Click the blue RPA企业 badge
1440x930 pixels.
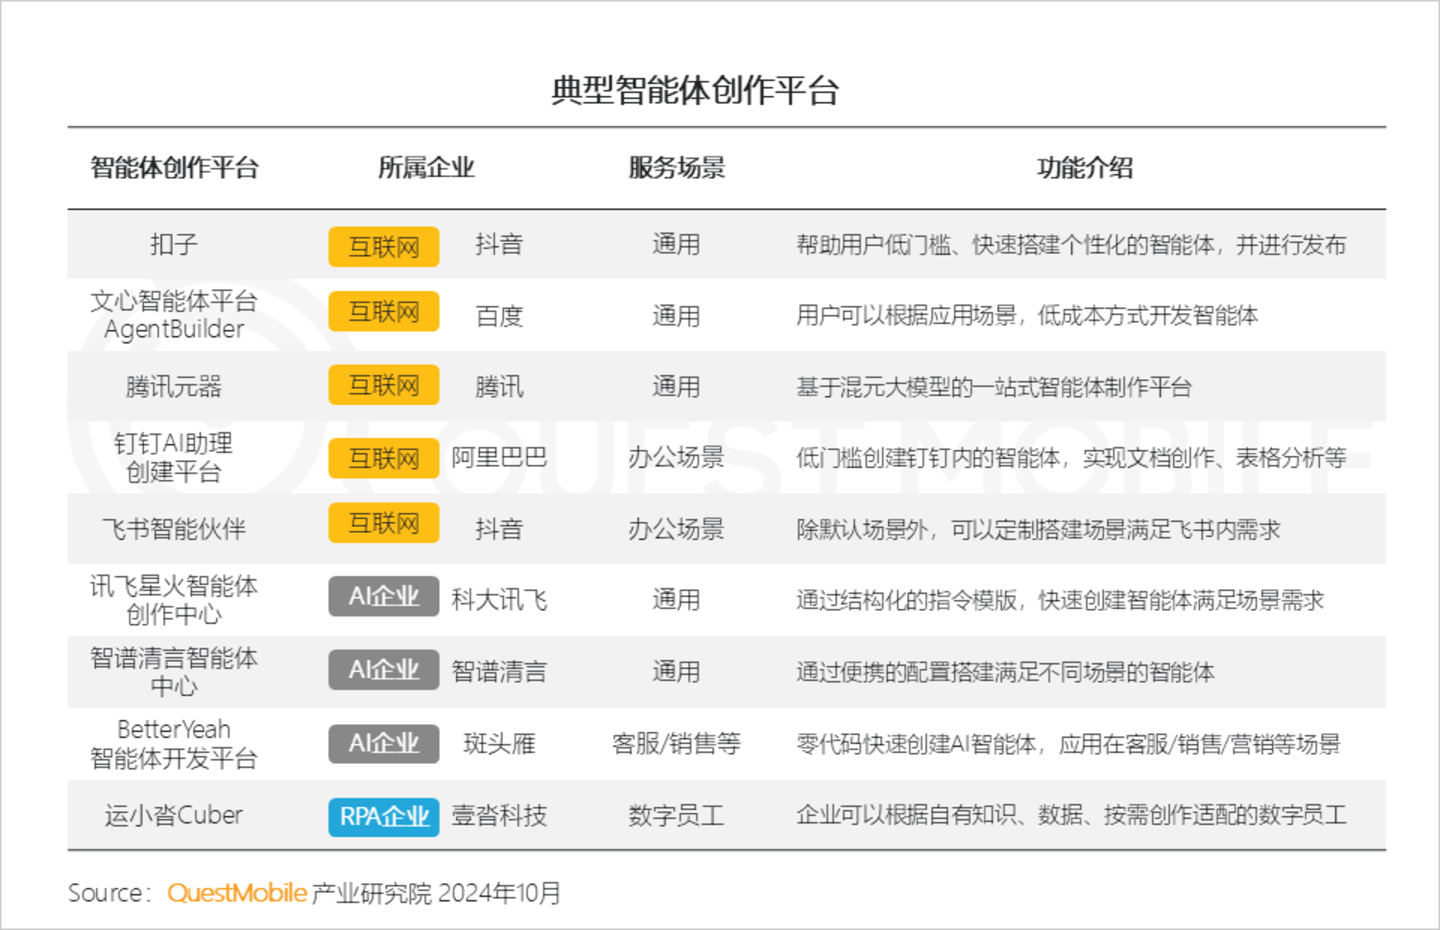[383, 817]
